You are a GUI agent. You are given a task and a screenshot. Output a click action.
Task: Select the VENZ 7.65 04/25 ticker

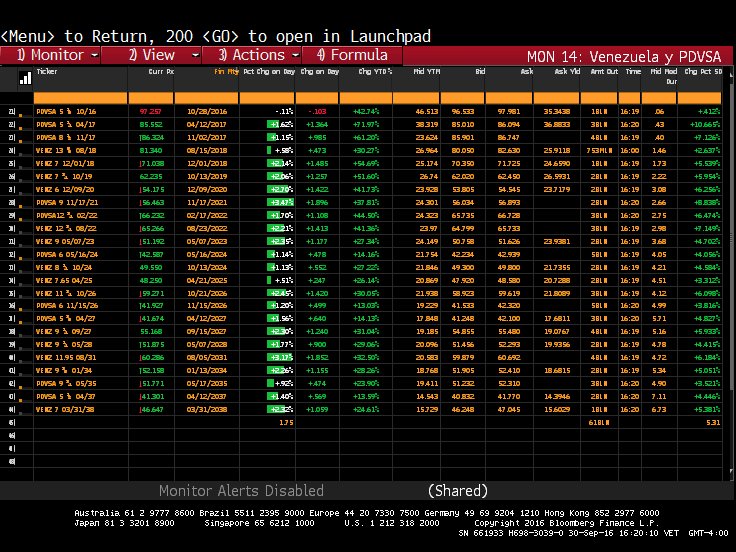pyautogui.click(x=64, y=280)
